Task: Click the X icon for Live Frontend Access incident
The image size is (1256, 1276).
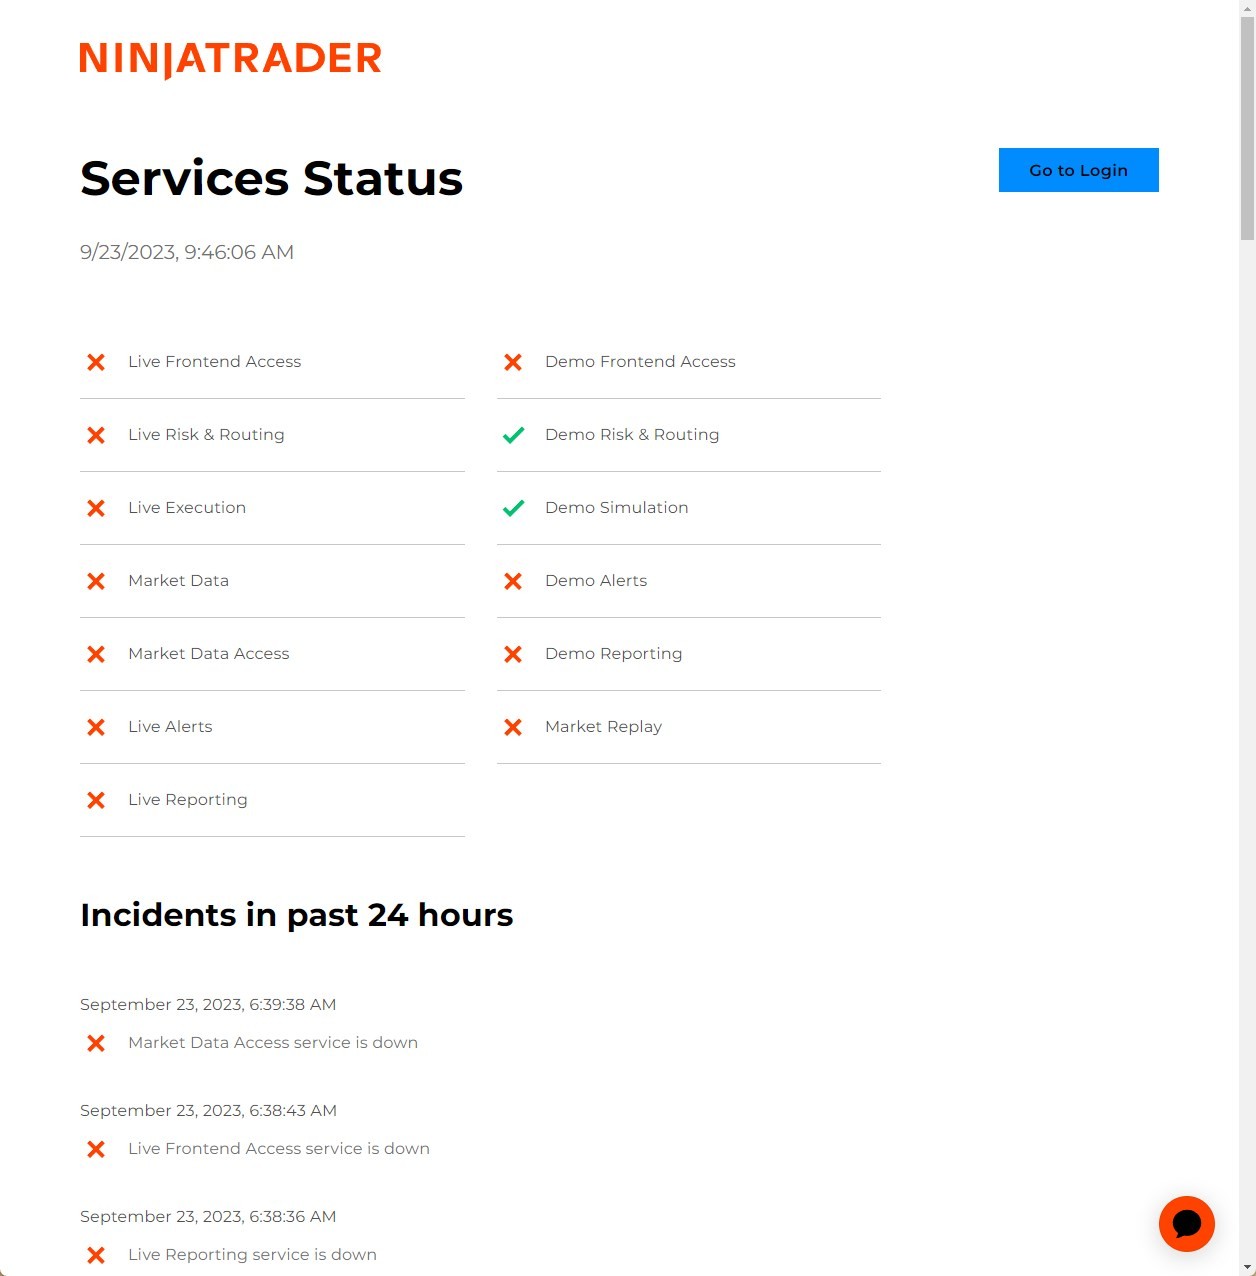Action: pos(96,1149)
